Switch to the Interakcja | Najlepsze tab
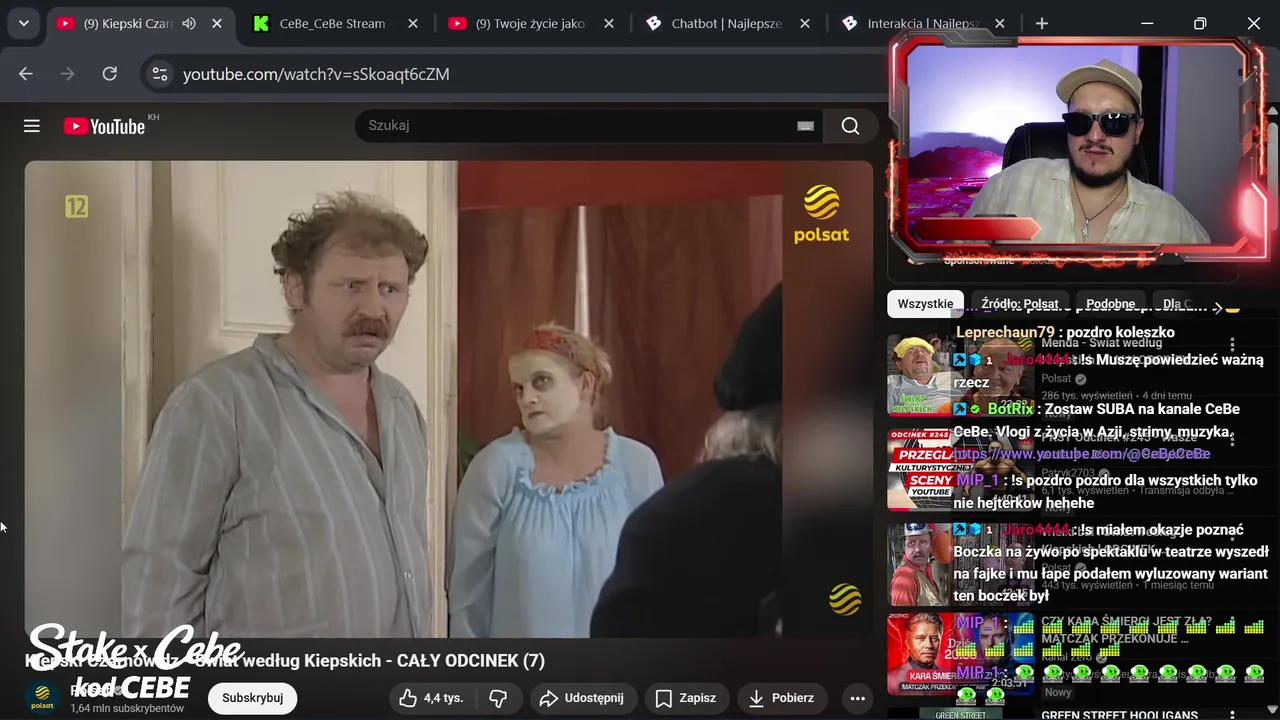The height and width of the screenshot is (720, 1280). click(x=923, y=23)
